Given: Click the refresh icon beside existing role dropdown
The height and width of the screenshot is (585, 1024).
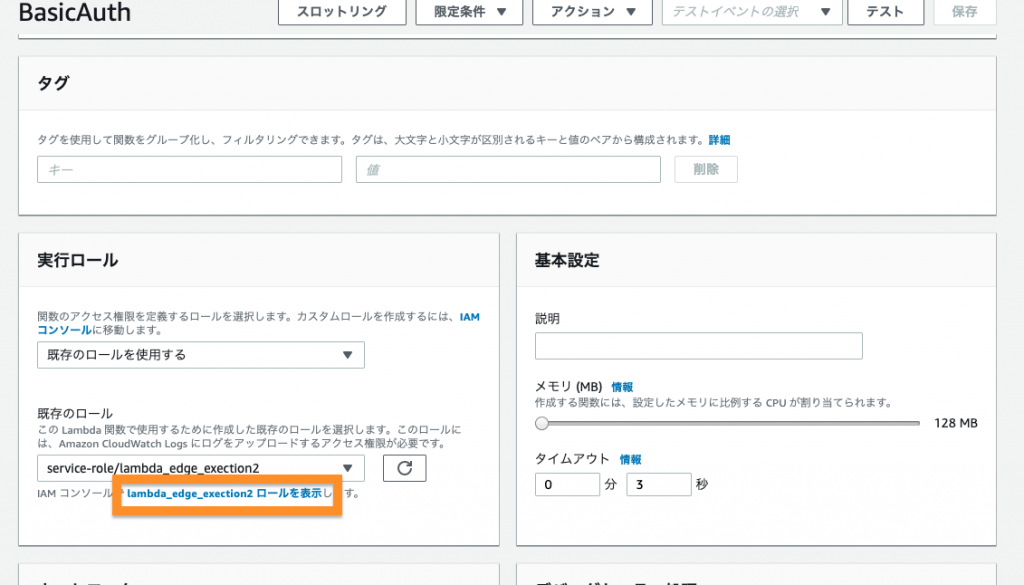Looking at the screenshot, I should (x=404, y=468).
